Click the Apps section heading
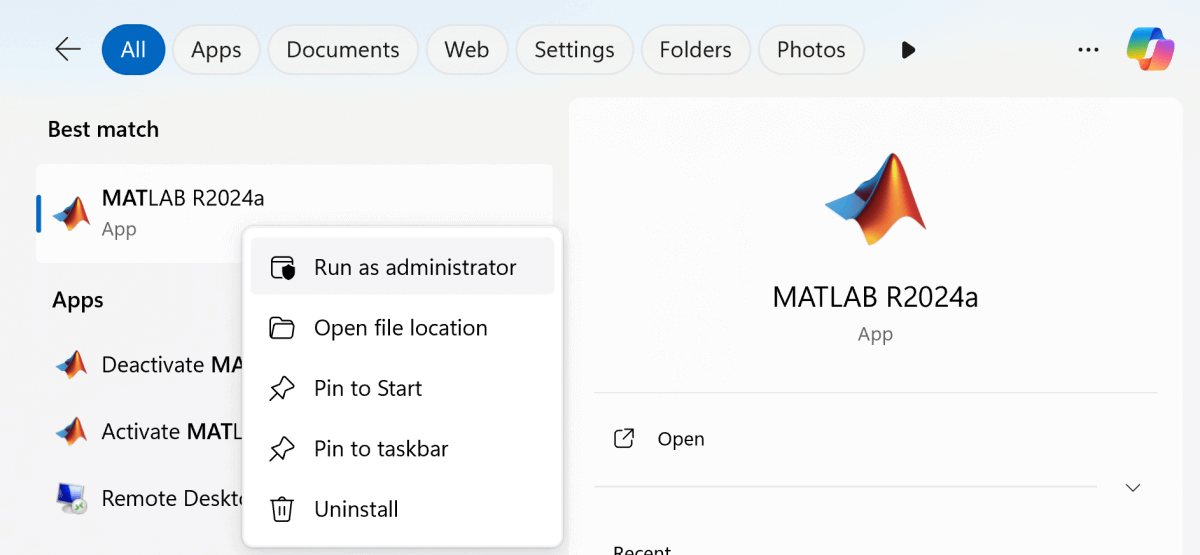Screen dimensions: 1200x555 [x=78, y=300]
